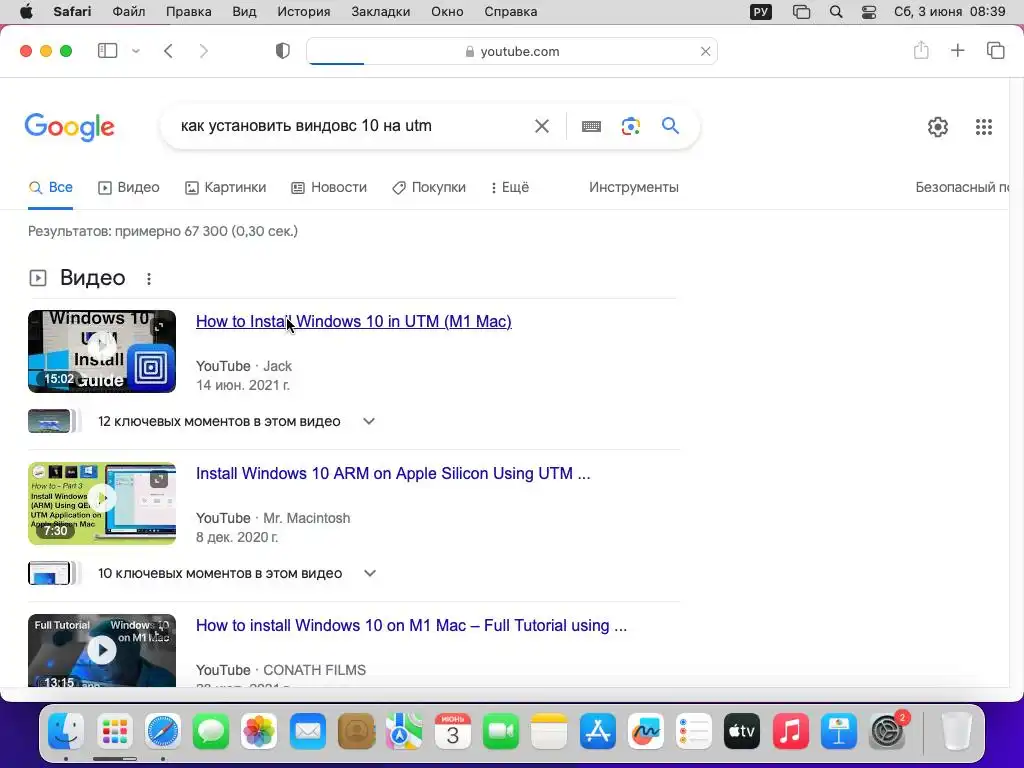Open Finder from the Dock
Image resolution: width=1024 pixels, height=768 pixels.
(66, 731)
